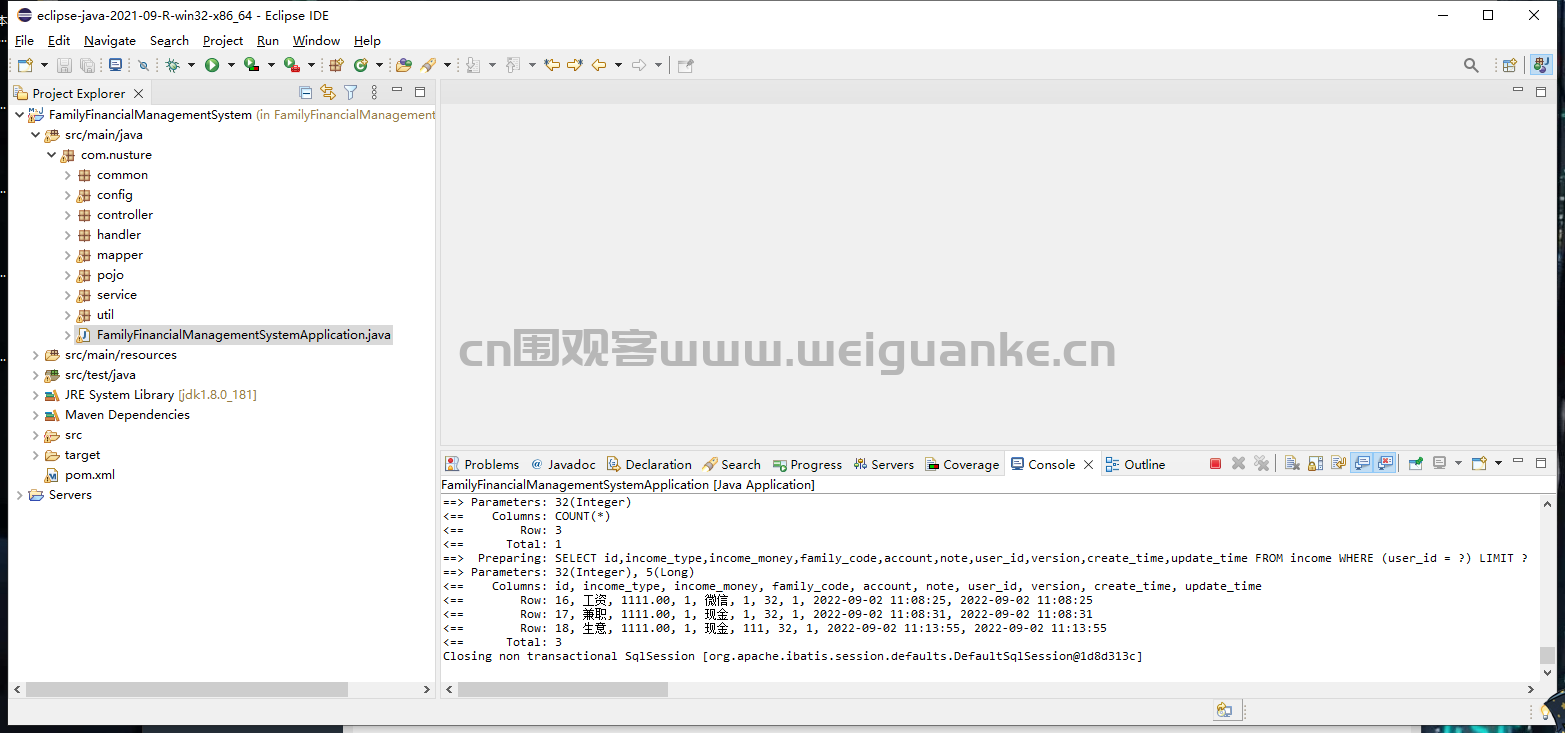The height and width of the screenshot is (733, 1565).
Task: Click the toolbar search magnifier icon
Action: pyautogui.click(x=1471, y=65)
